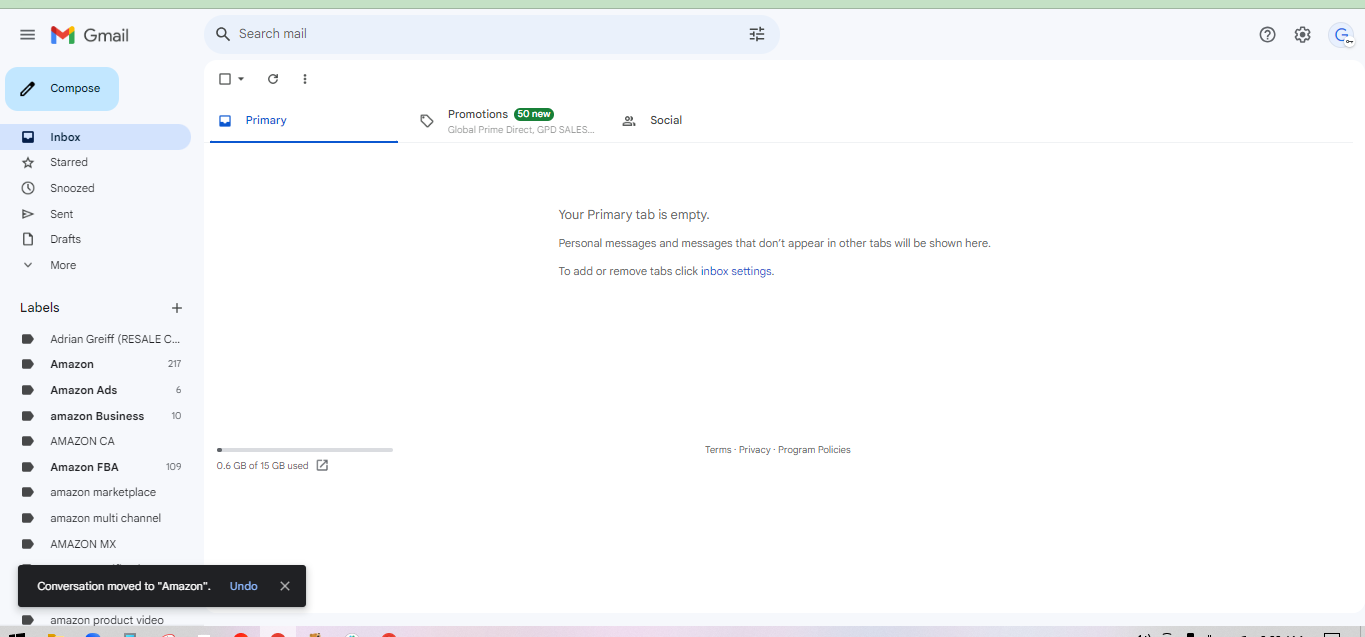Click the Social people icon
The width and height of the screenshot is (1365, 637).
coord(629,121)
